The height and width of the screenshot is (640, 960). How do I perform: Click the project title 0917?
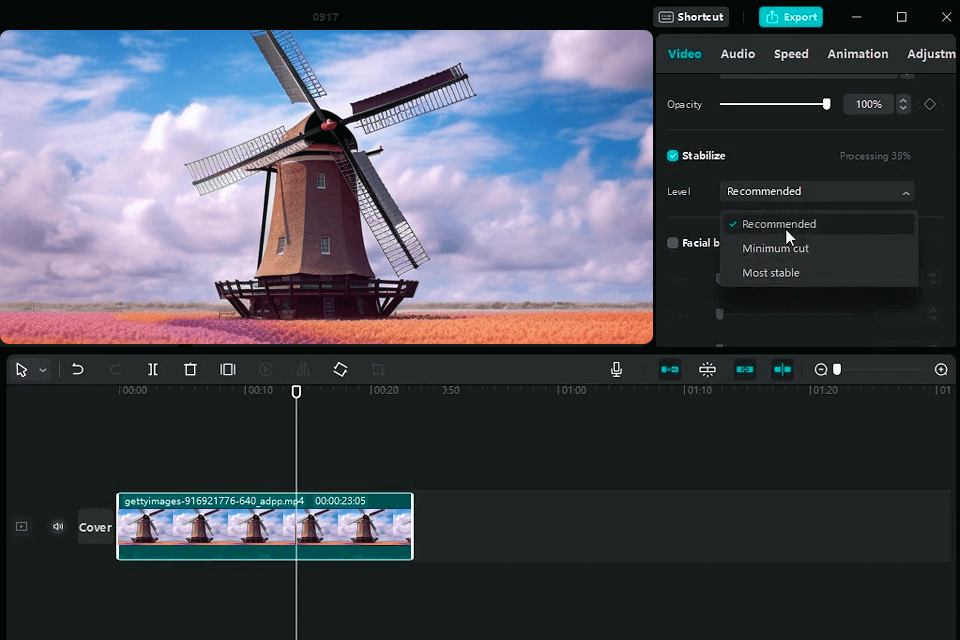325,17
